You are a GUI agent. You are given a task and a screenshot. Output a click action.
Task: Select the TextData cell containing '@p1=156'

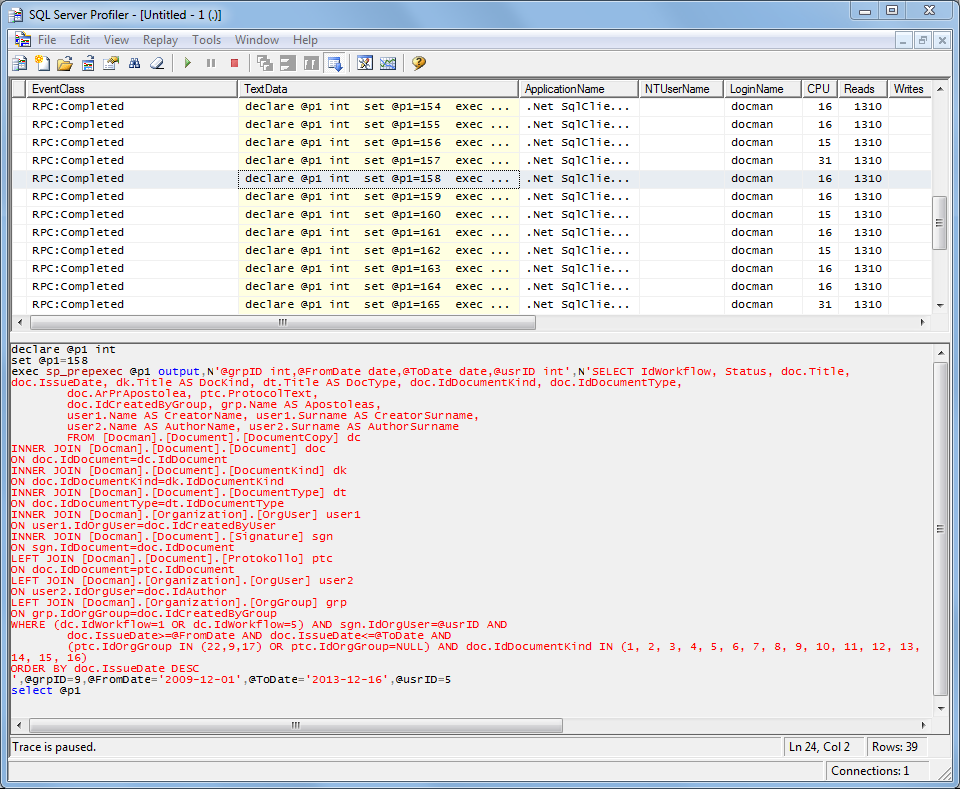click(x=378, y=143)
